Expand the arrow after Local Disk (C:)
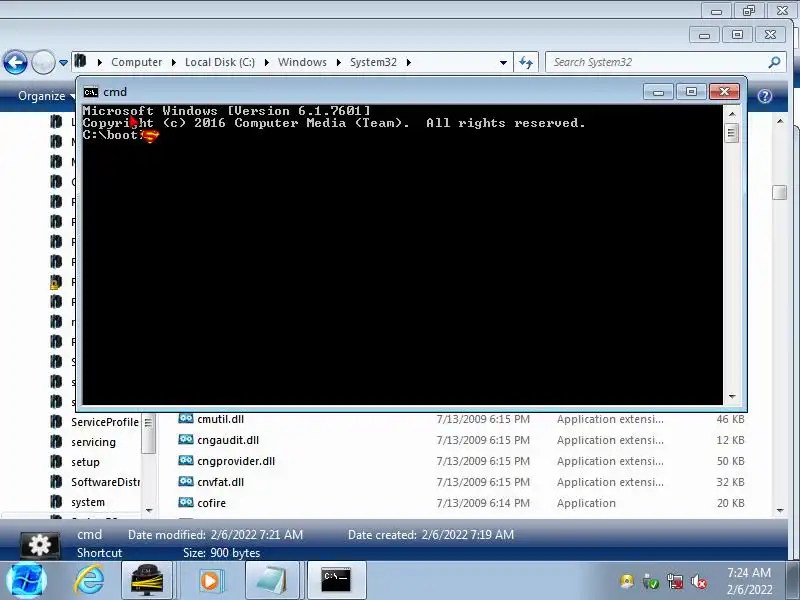This screenshot has width=800, height=600. pos(266,62)
